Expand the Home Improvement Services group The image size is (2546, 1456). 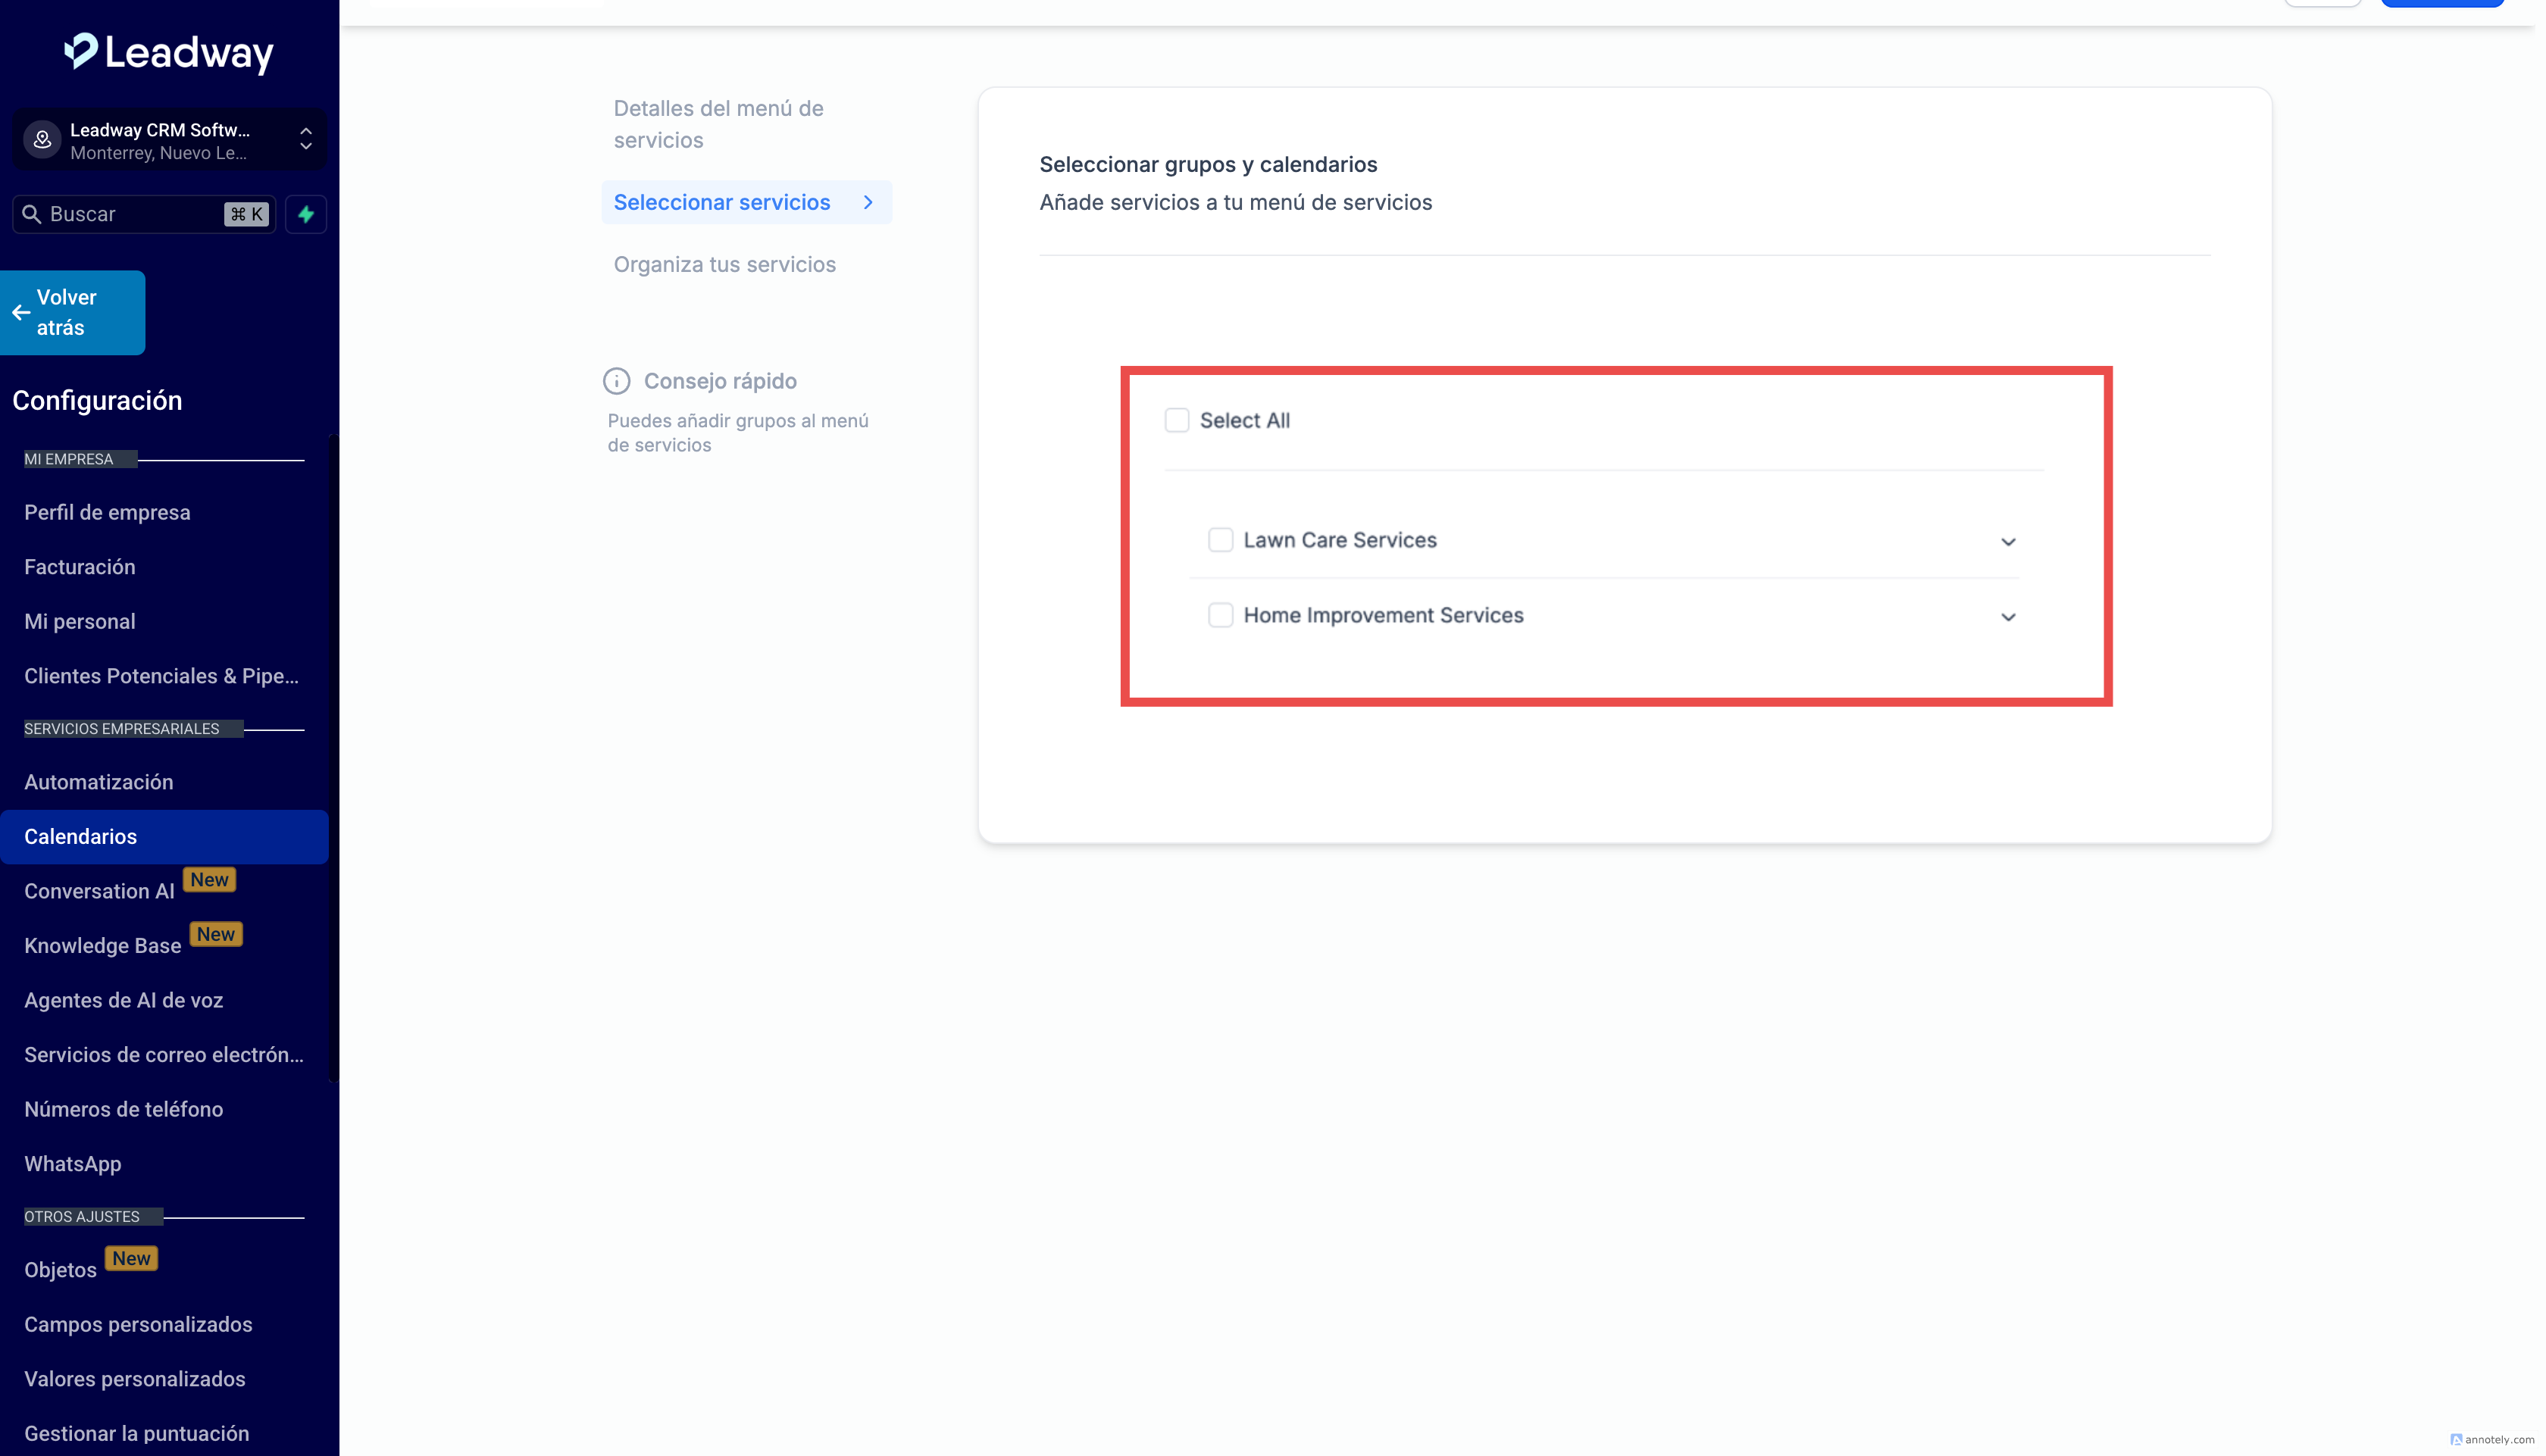pyautogui.click(x=2007, y=617)
